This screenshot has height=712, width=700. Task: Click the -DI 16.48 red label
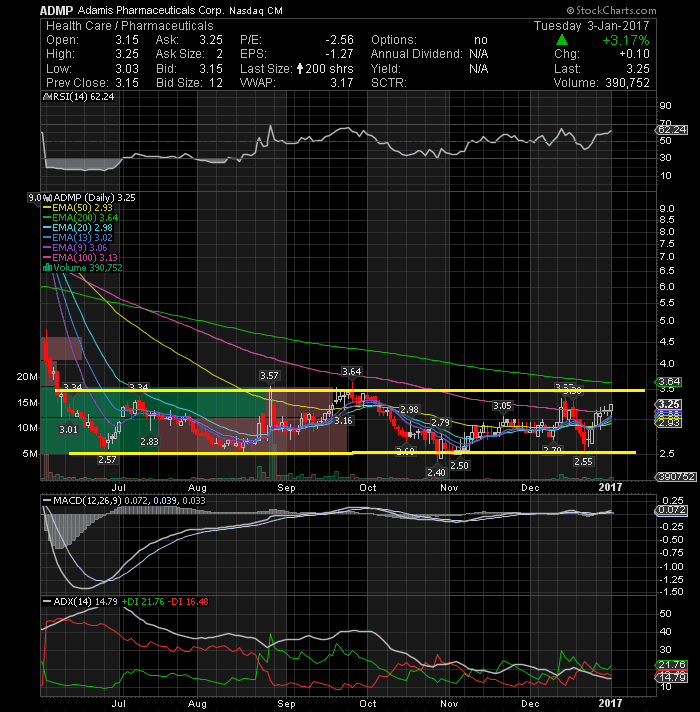(188, 602)
